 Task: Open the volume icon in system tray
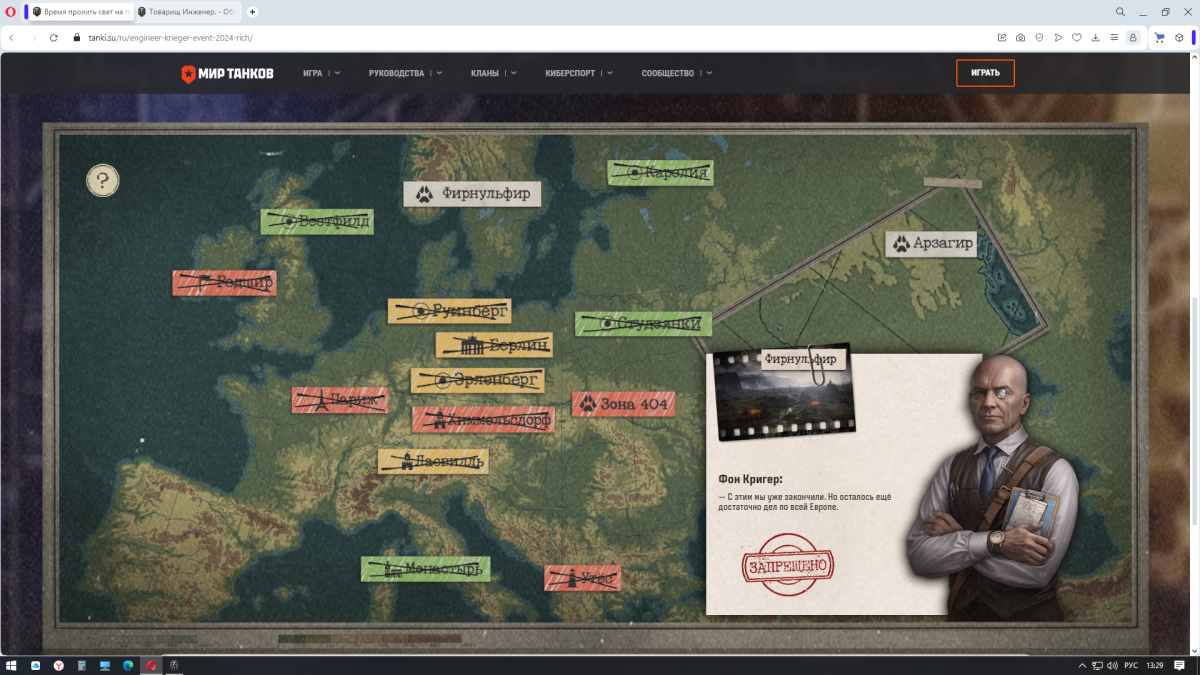[1113, 665]
